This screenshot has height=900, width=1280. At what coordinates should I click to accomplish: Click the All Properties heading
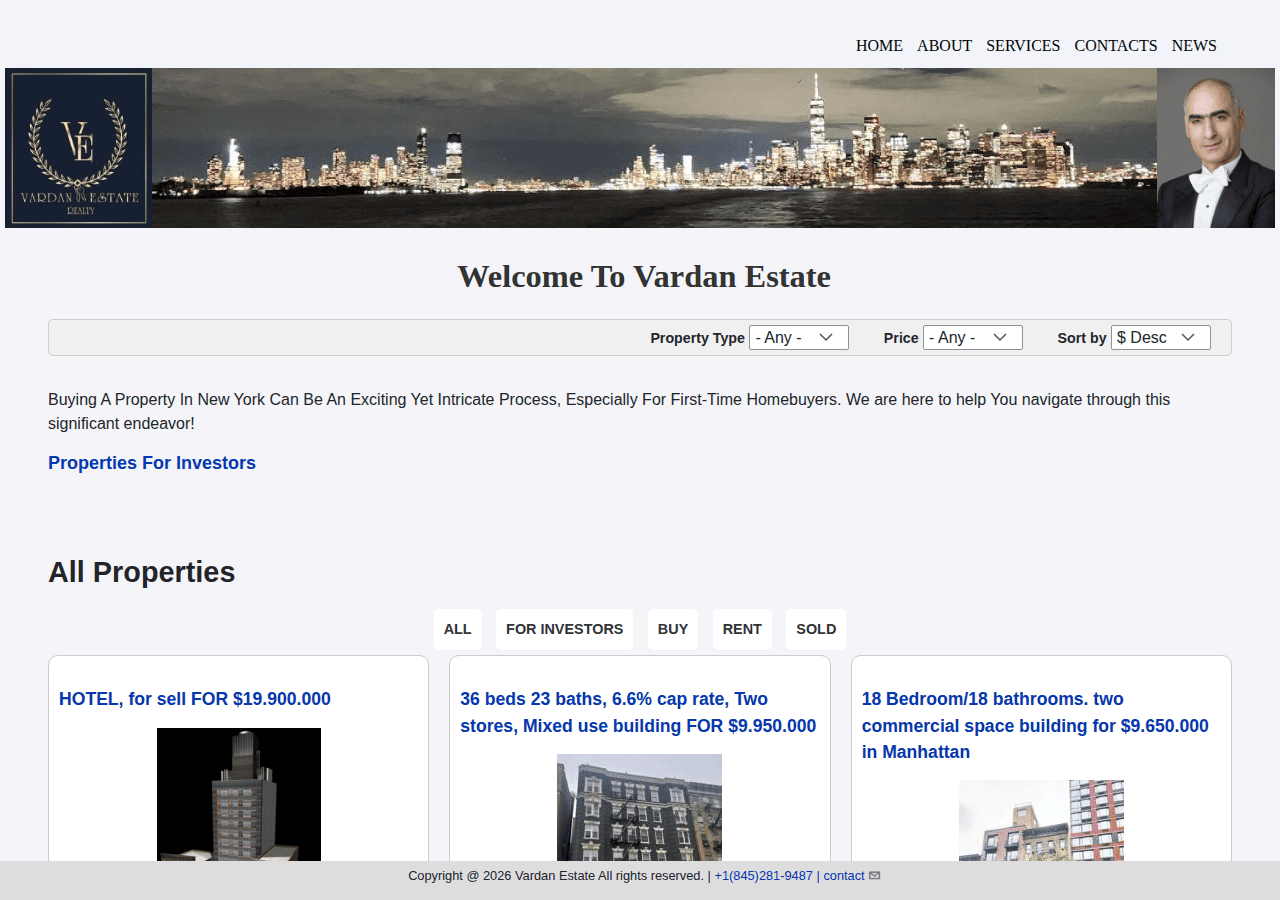(x=142, y=572)
